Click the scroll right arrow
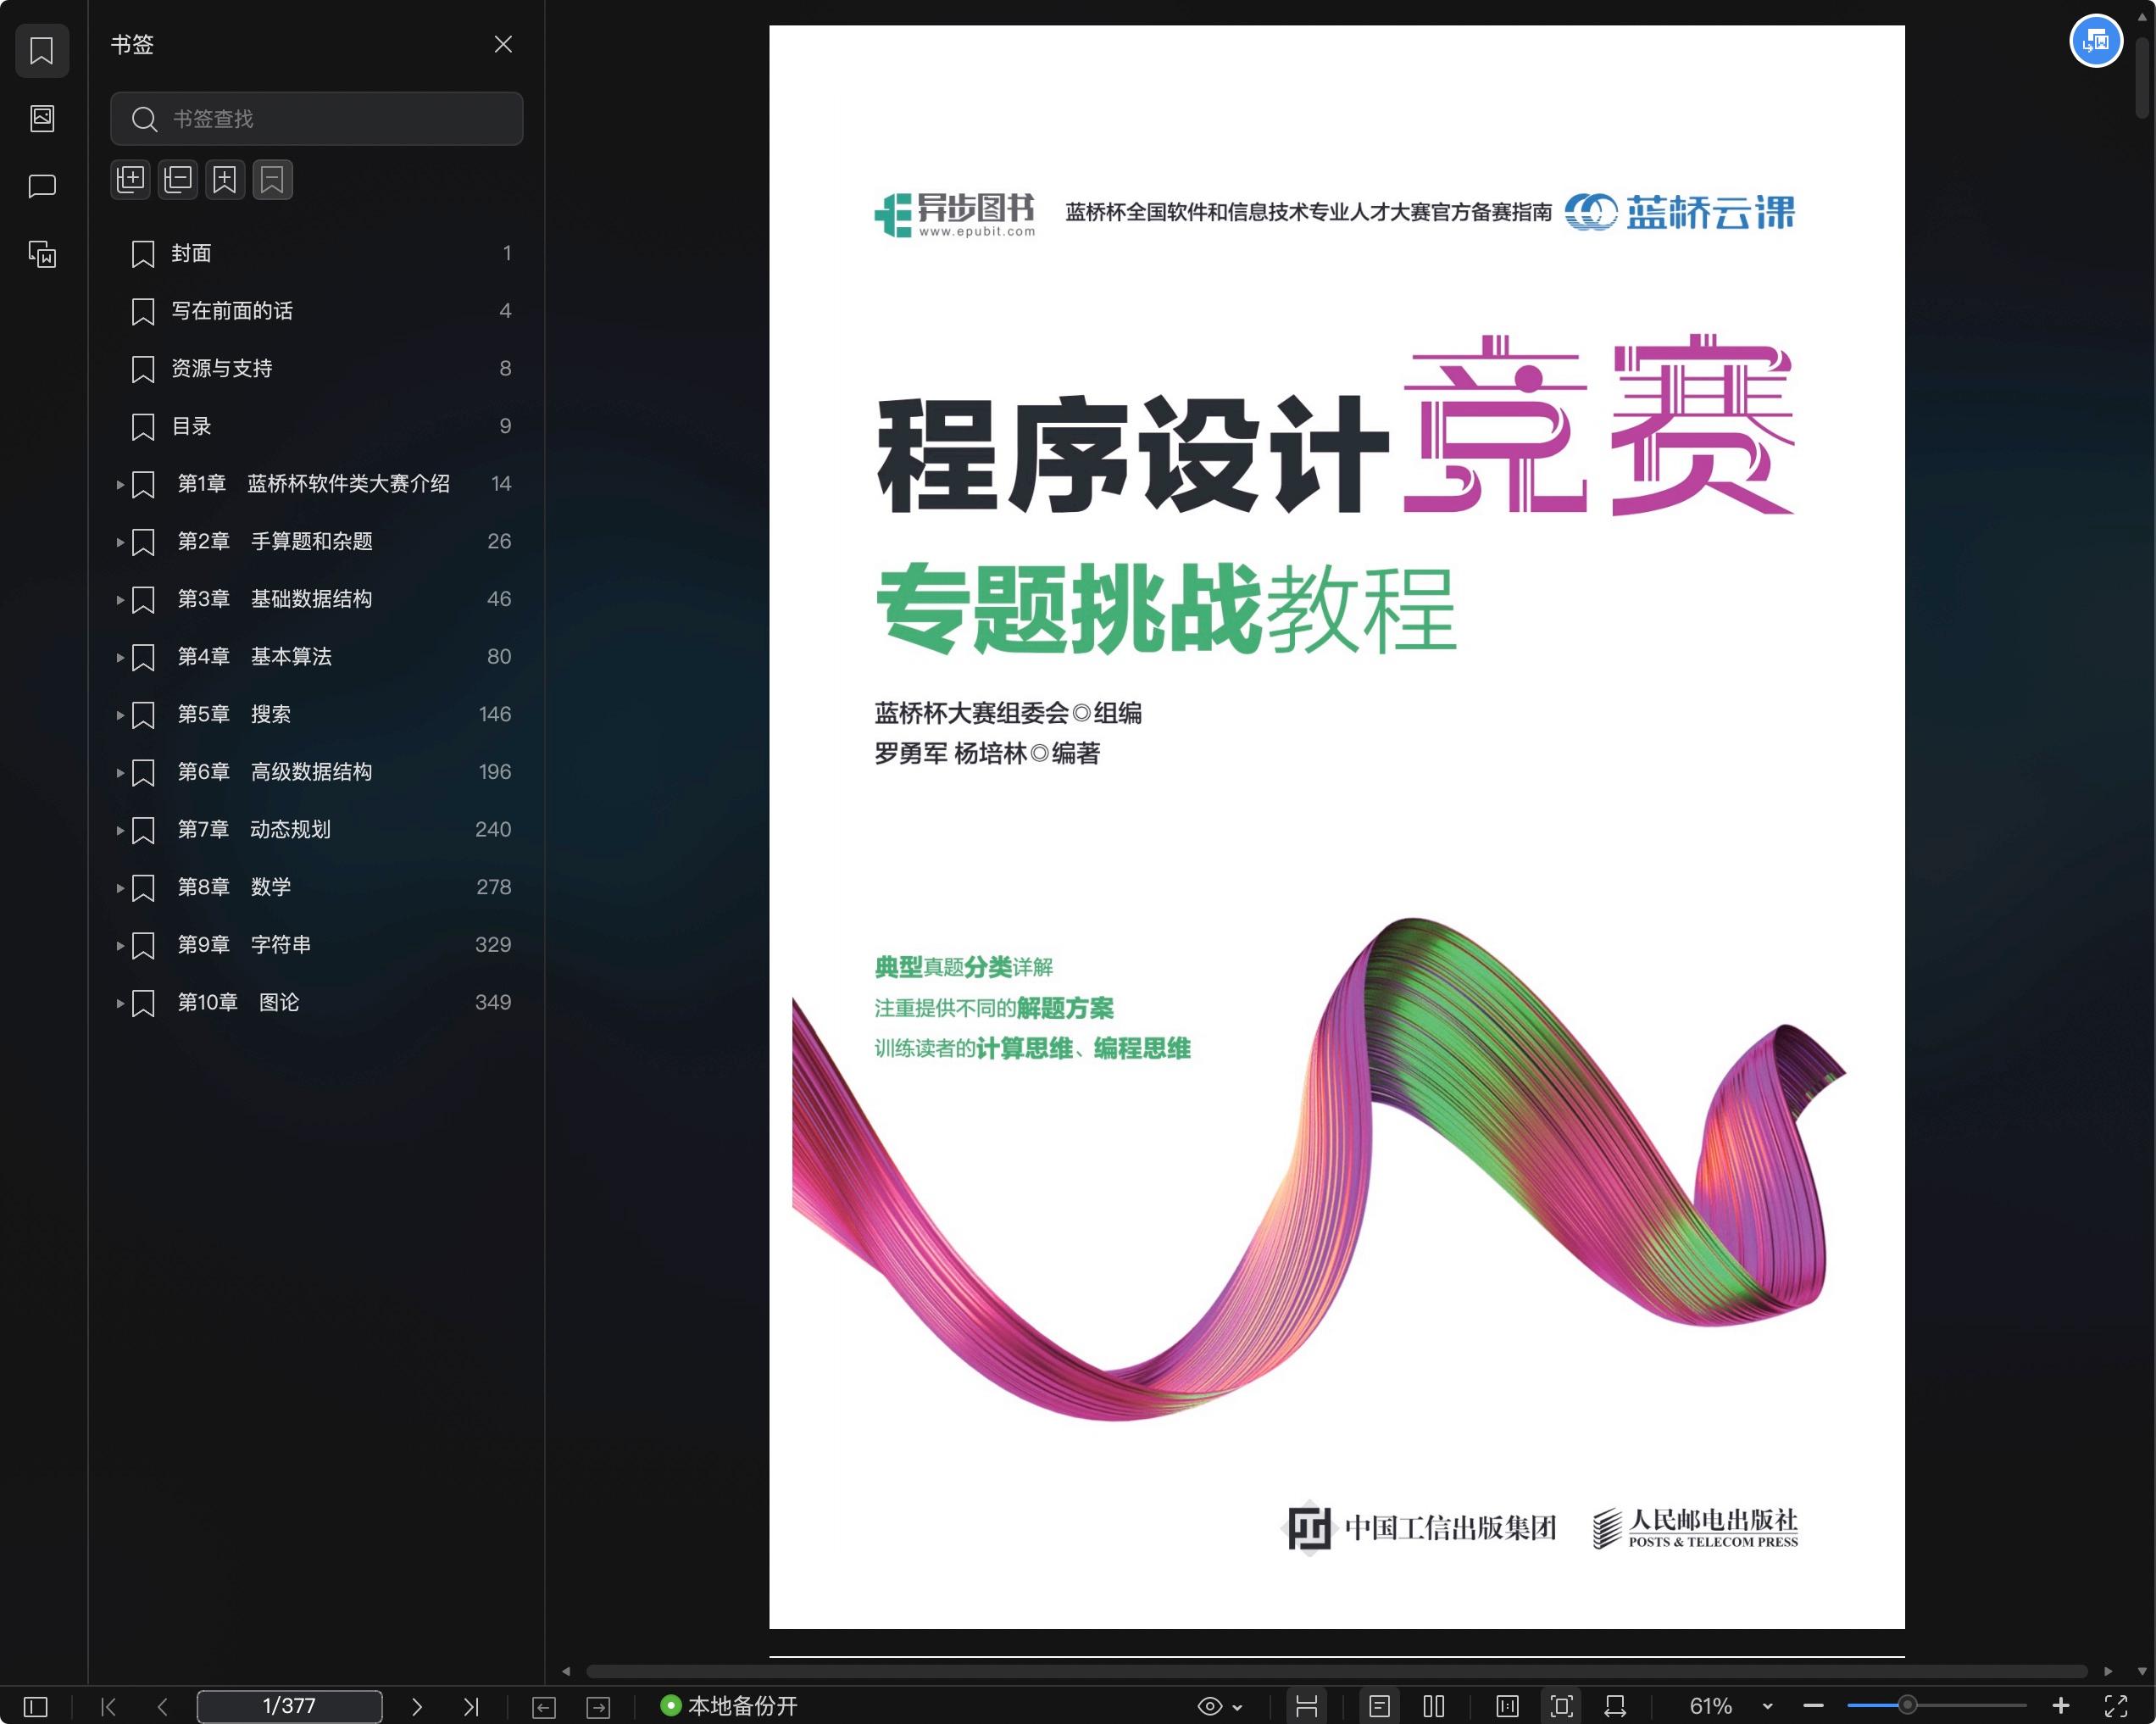This screenshot has height=1724, width=2156. pyautogui.click(x=2108, y=1671)
